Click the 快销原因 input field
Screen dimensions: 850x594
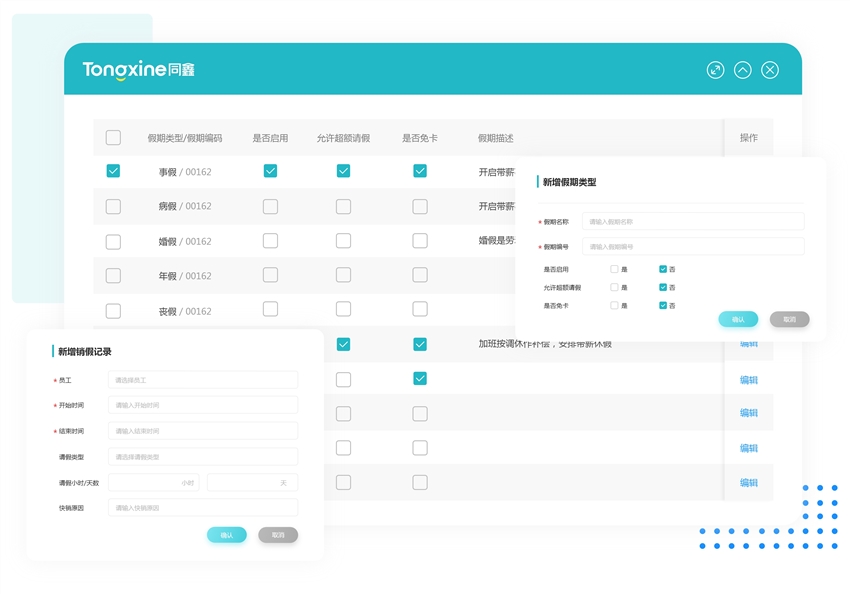202,508
